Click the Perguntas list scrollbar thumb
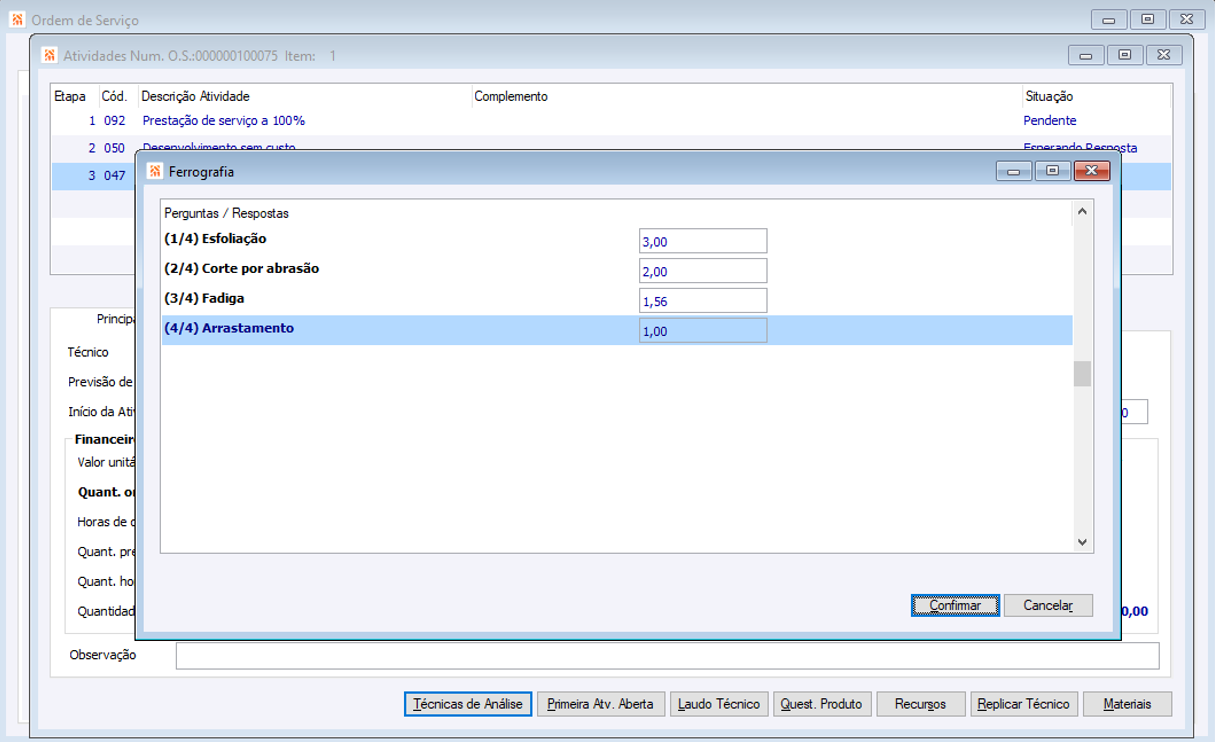The image size is (1215, 742). click(x=1082, y=374)
